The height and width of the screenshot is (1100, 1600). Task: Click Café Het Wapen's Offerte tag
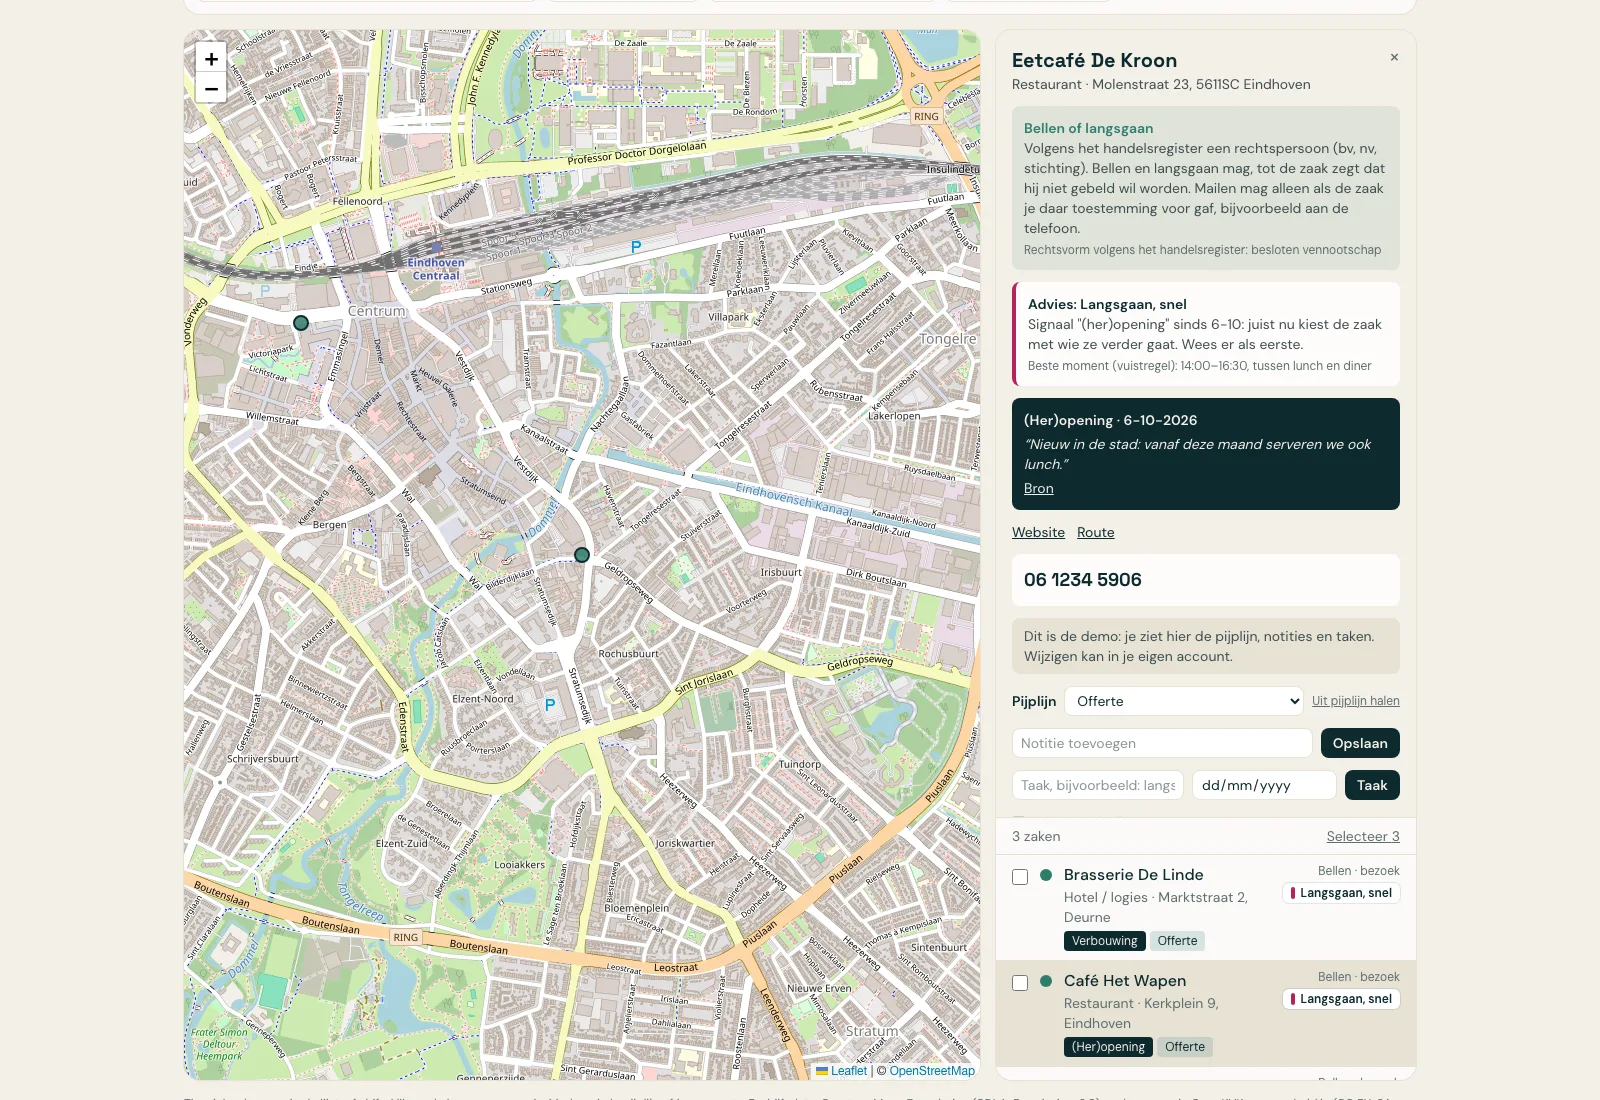1185,1047
